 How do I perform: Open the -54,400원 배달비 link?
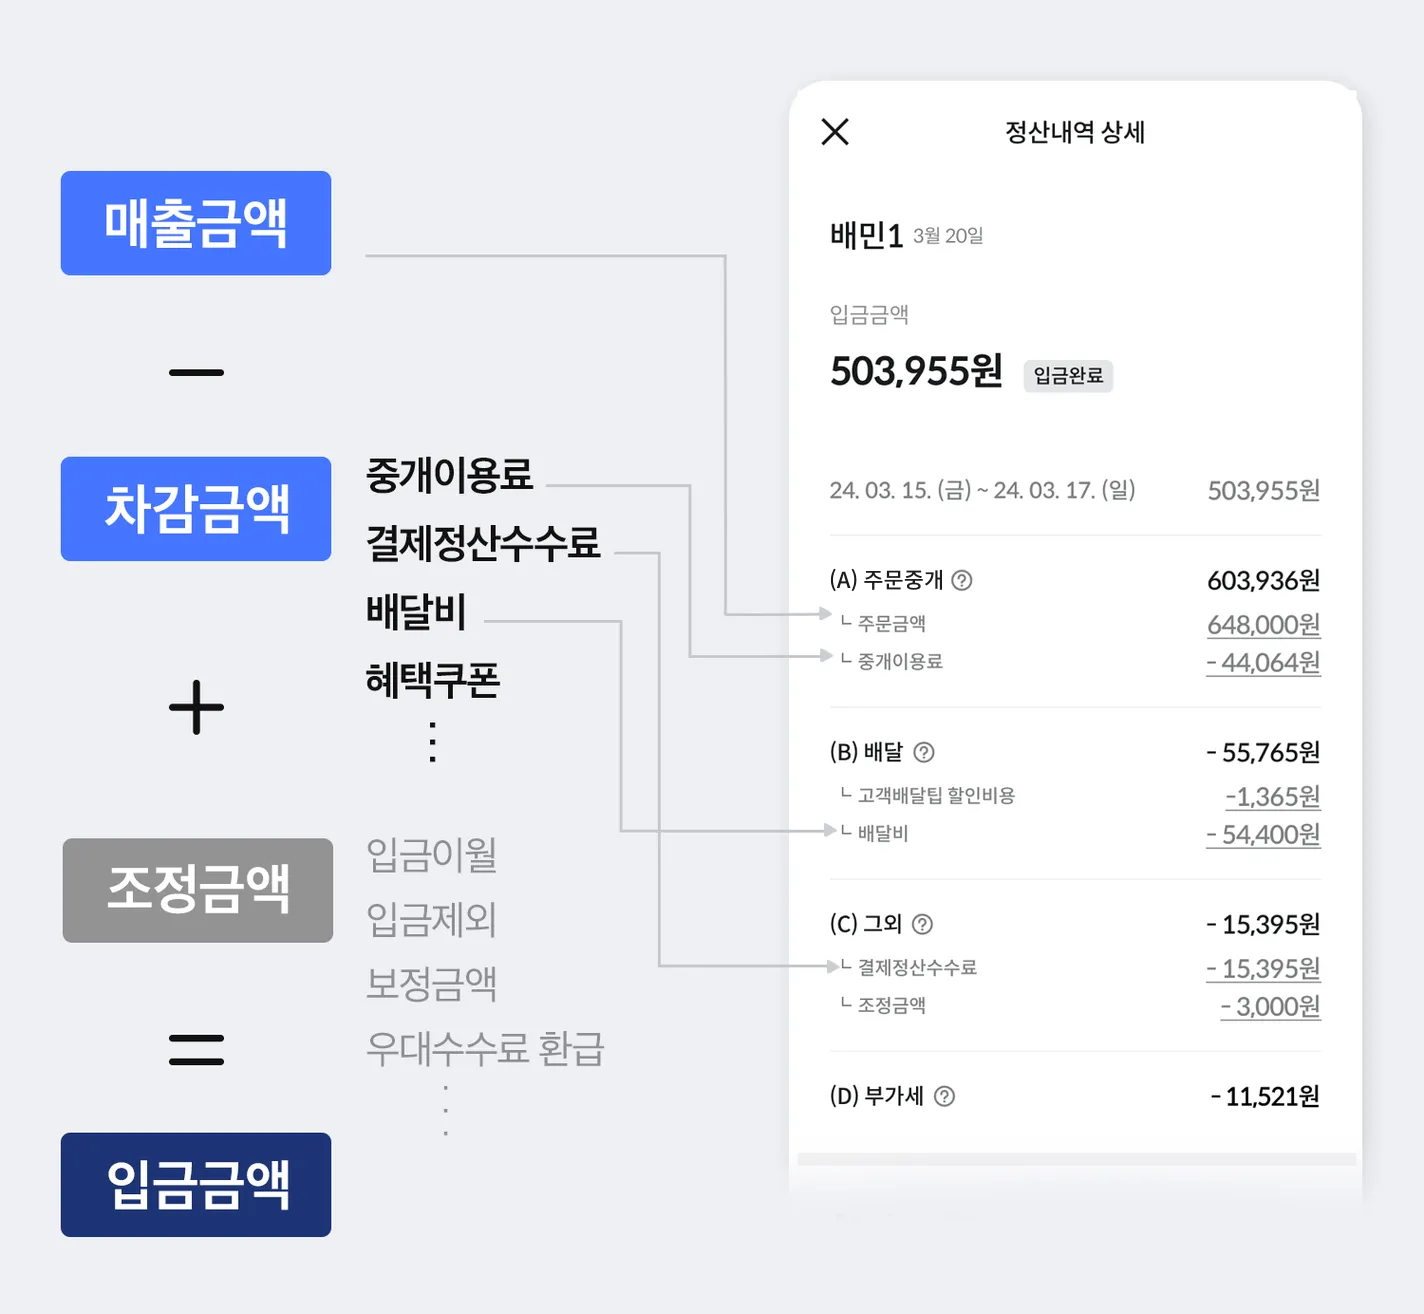point(1264,835)
